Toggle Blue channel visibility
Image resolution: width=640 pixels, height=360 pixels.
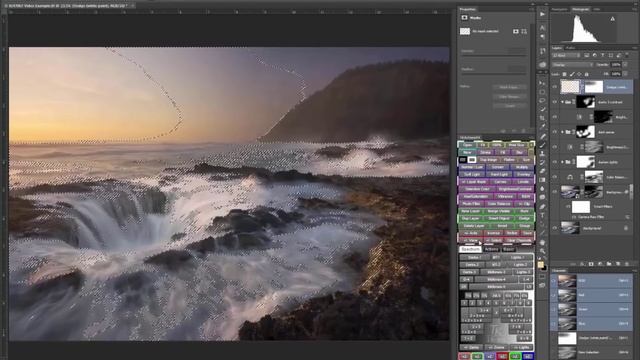coord(554,323)
